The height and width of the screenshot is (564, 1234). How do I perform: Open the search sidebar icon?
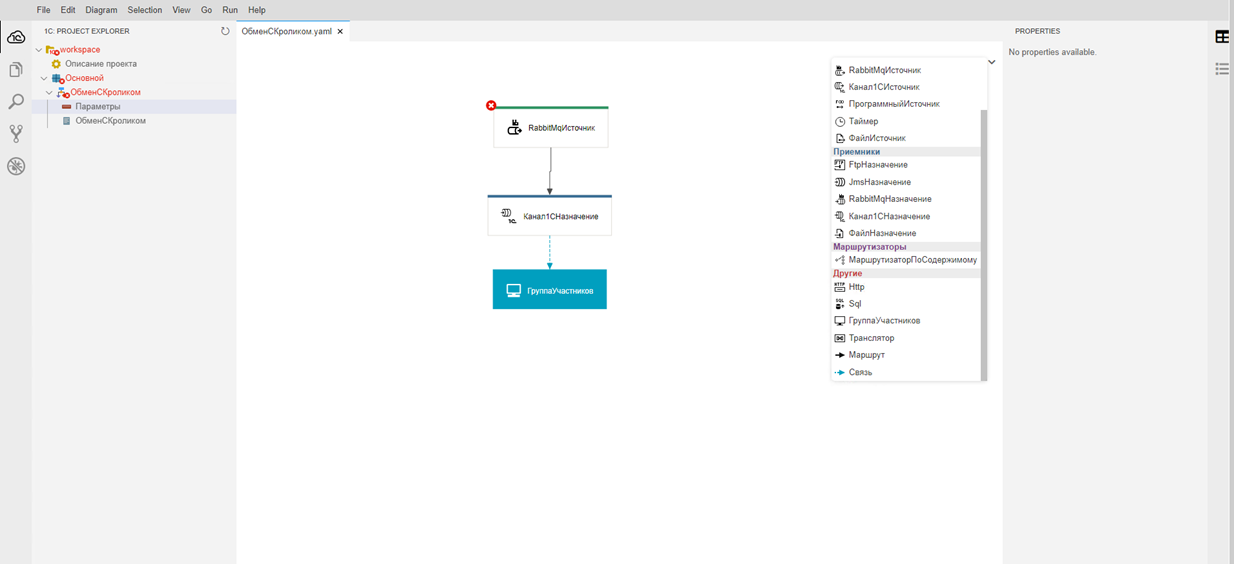tap(16, 102)
